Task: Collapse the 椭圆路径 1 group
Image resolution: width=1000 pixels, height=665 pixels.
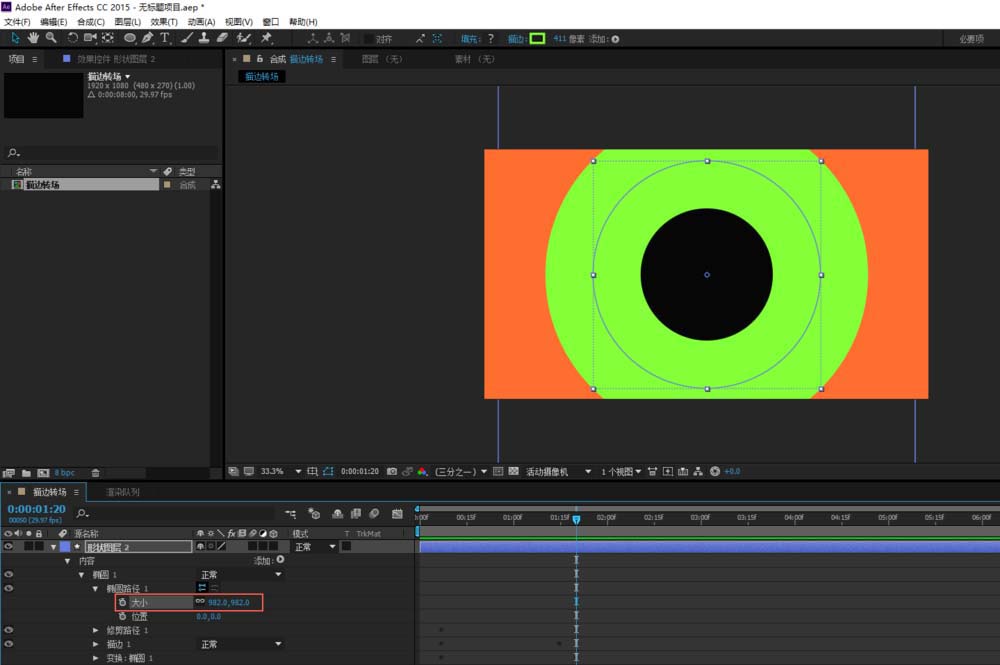Action: coord(95,588)
